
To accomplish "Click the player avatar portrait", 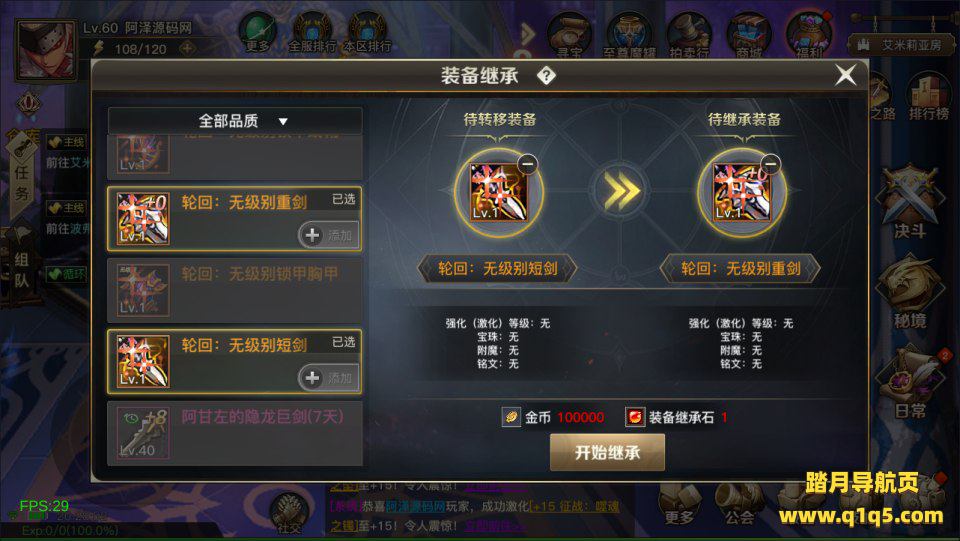I will click(x=46, y=50).
